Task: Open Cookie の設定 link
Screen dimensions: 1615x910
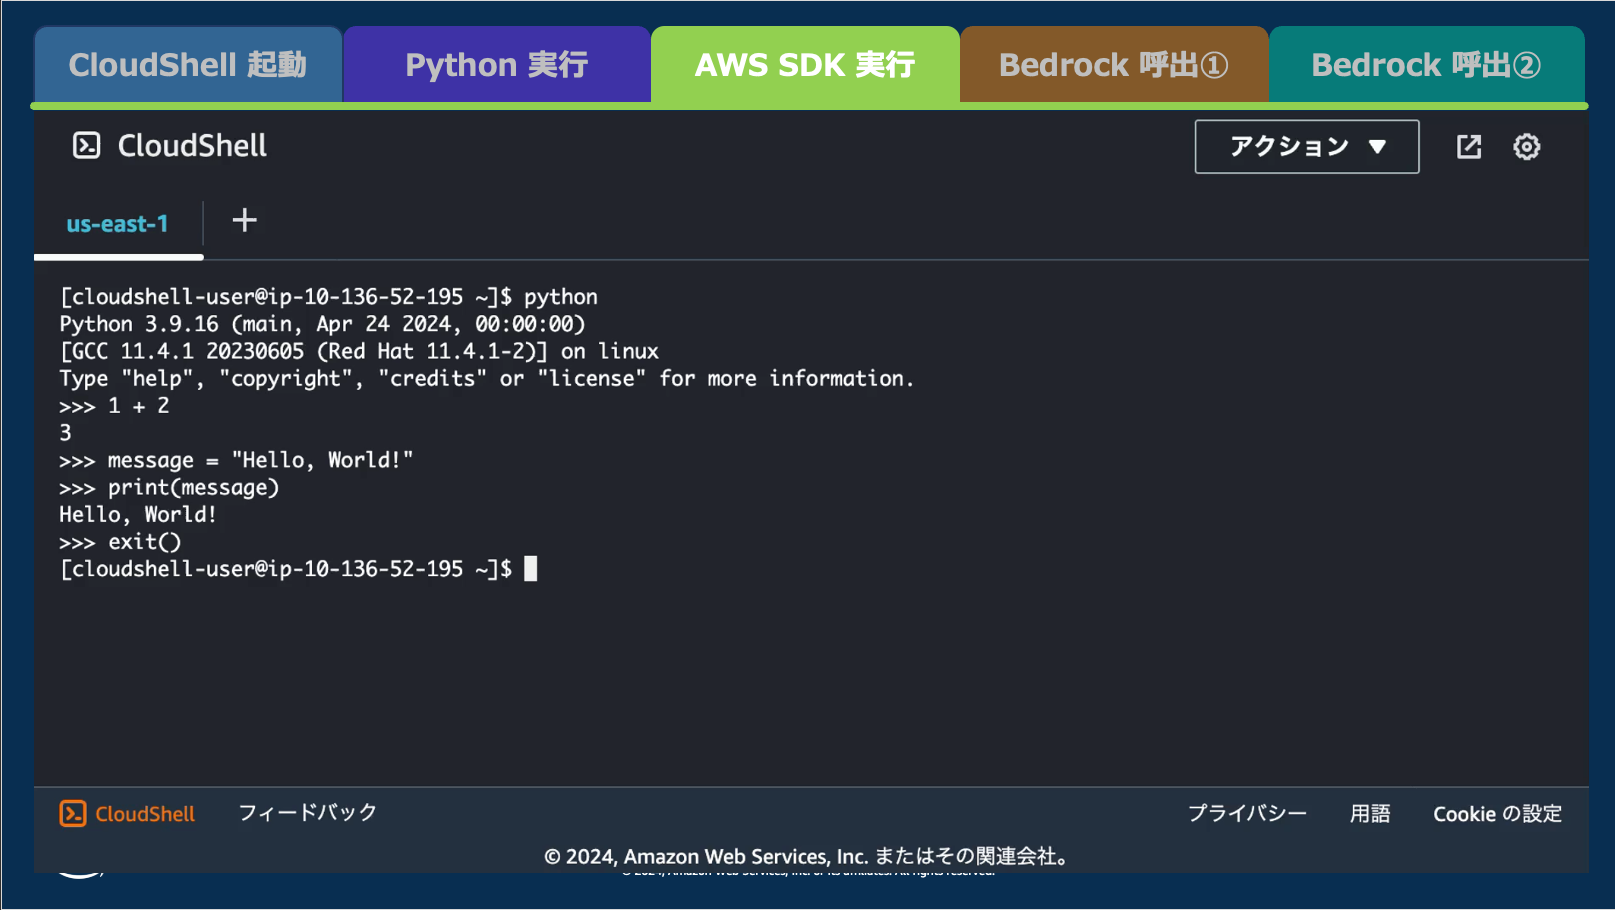Action: 1498,814
